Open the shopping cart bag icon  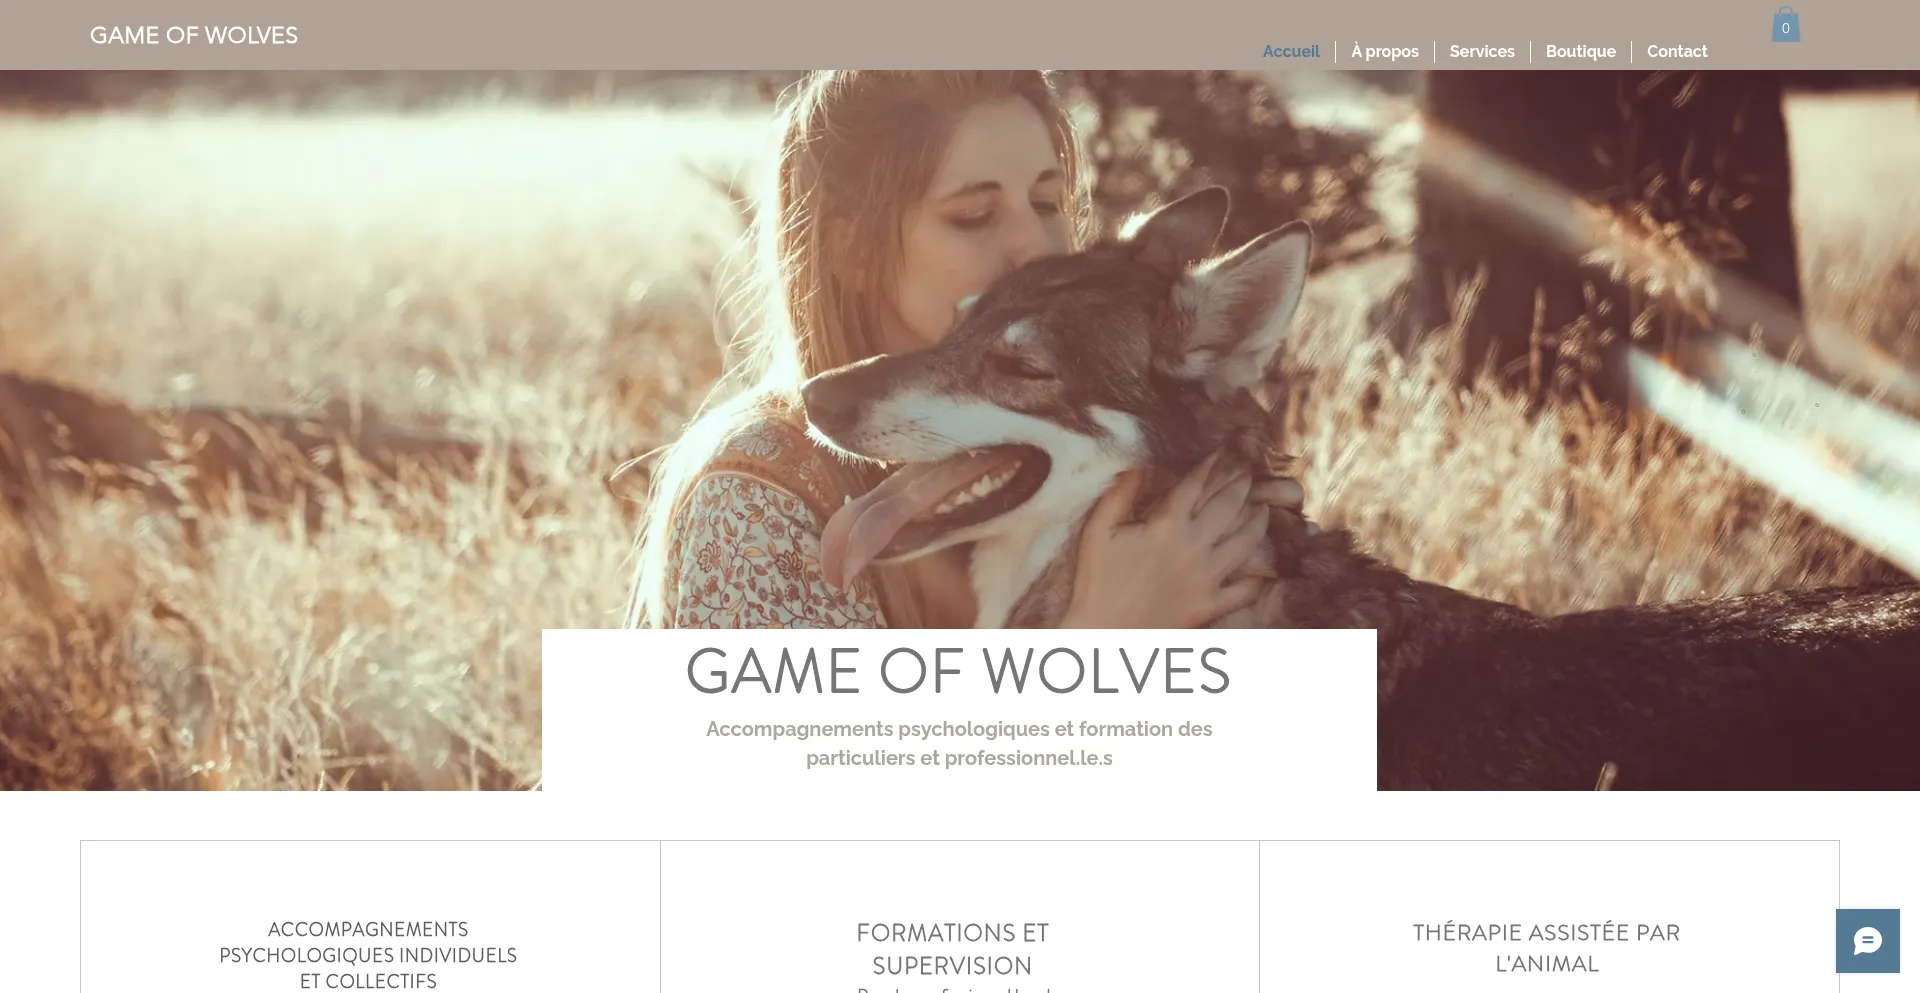1786,25
